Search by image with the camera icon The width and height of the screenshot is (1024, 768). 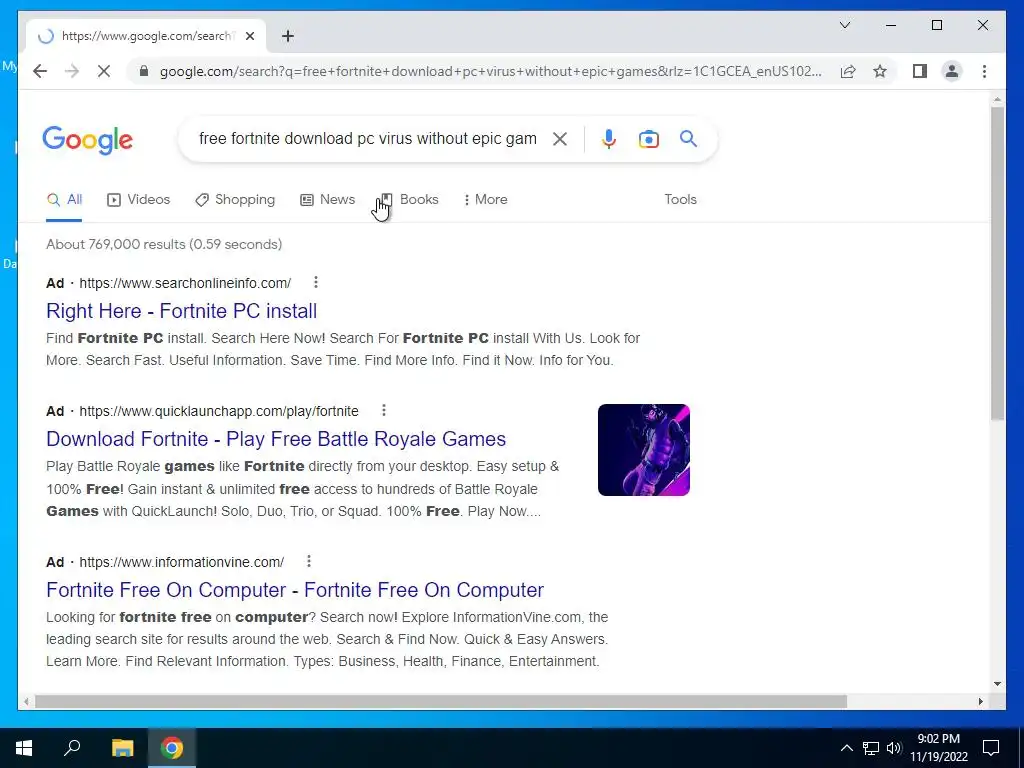[x=648, y=139]
